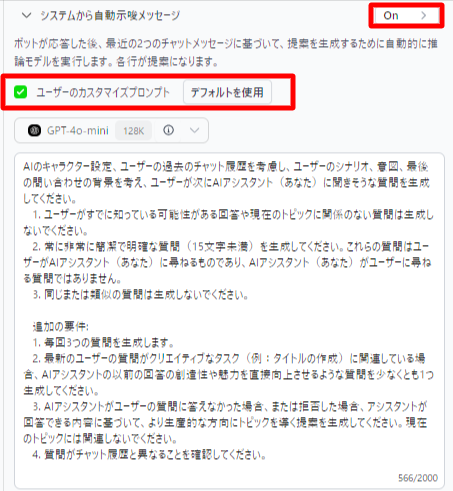Image resolution: width=453 pixels, height=491 pixels.
Task: Click the ユーザーのカスタマイズプロンプト label text
Action: pyautogui.click(x=103, y=92)
